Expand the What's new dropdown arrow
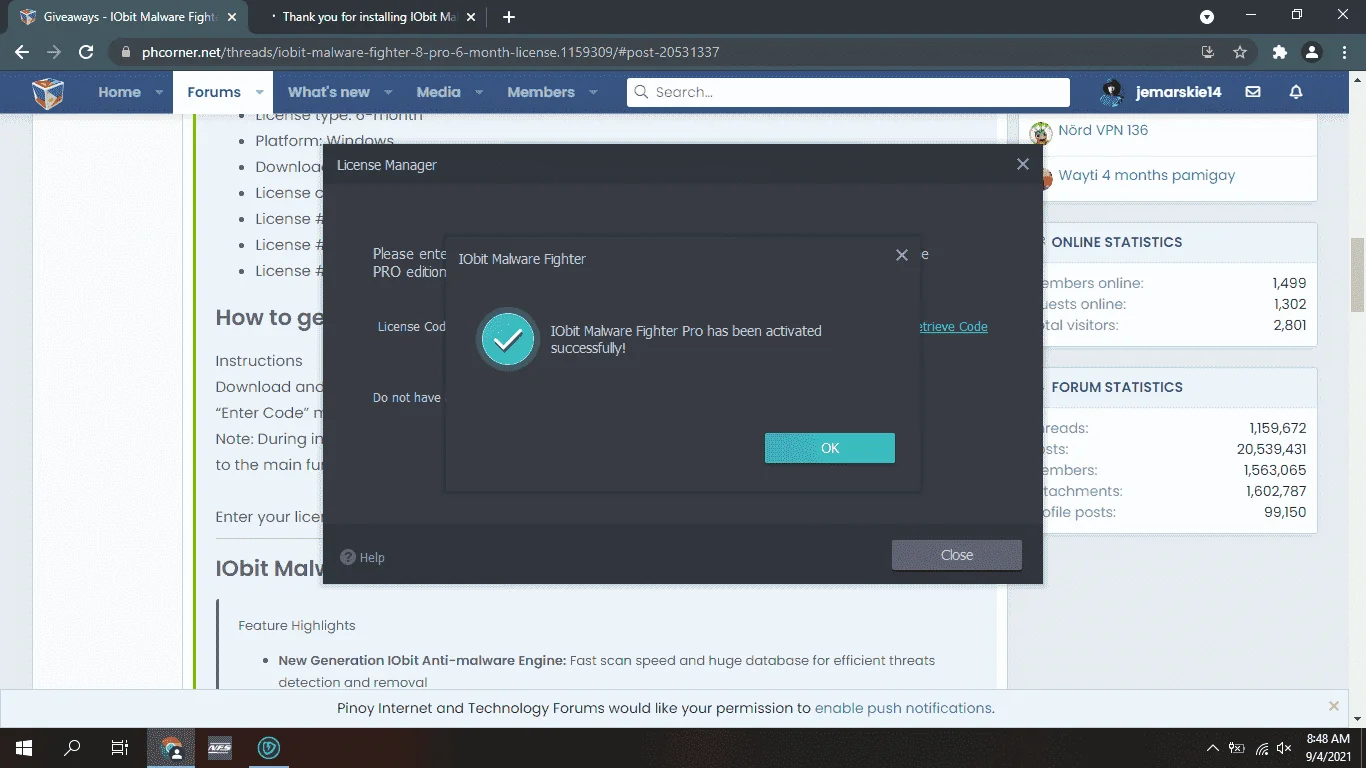Image resolution: width=1366 pixels, height=768 pixels. coord(389,92)
